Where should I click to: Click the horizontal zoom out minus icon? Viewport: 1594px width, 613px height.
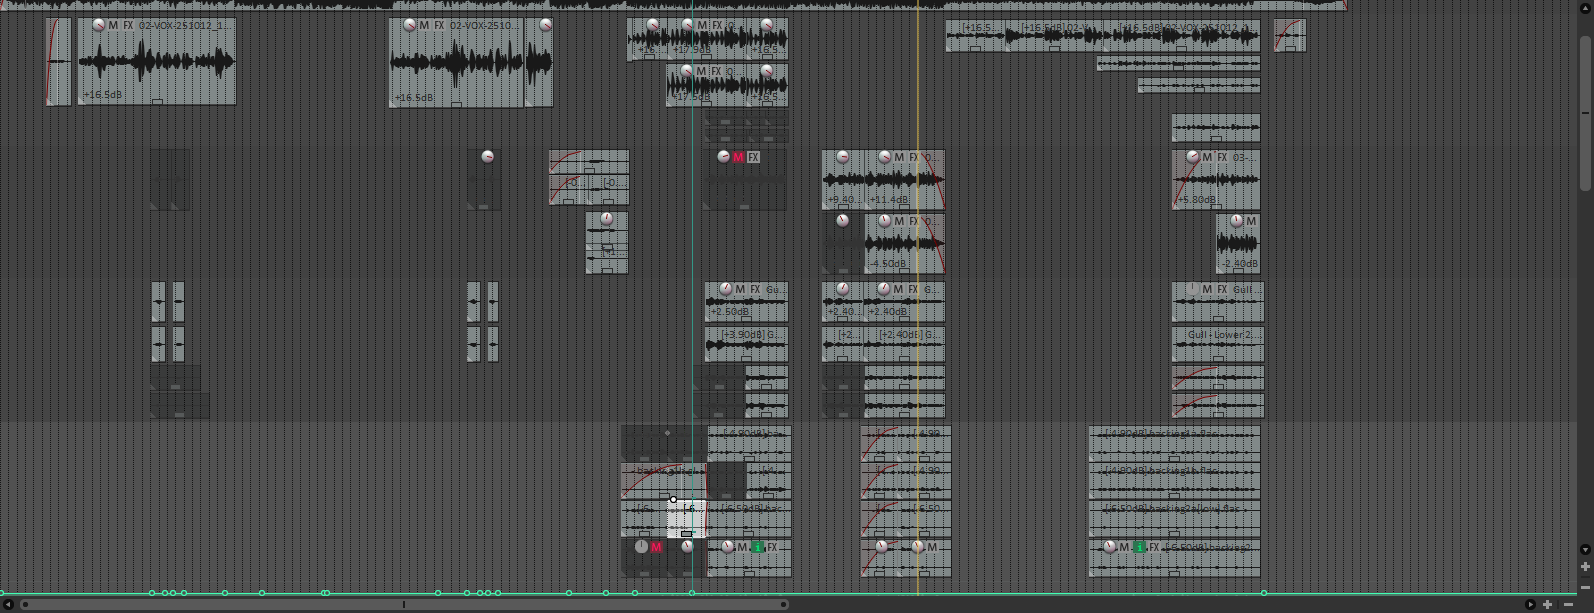point(1568,604)
